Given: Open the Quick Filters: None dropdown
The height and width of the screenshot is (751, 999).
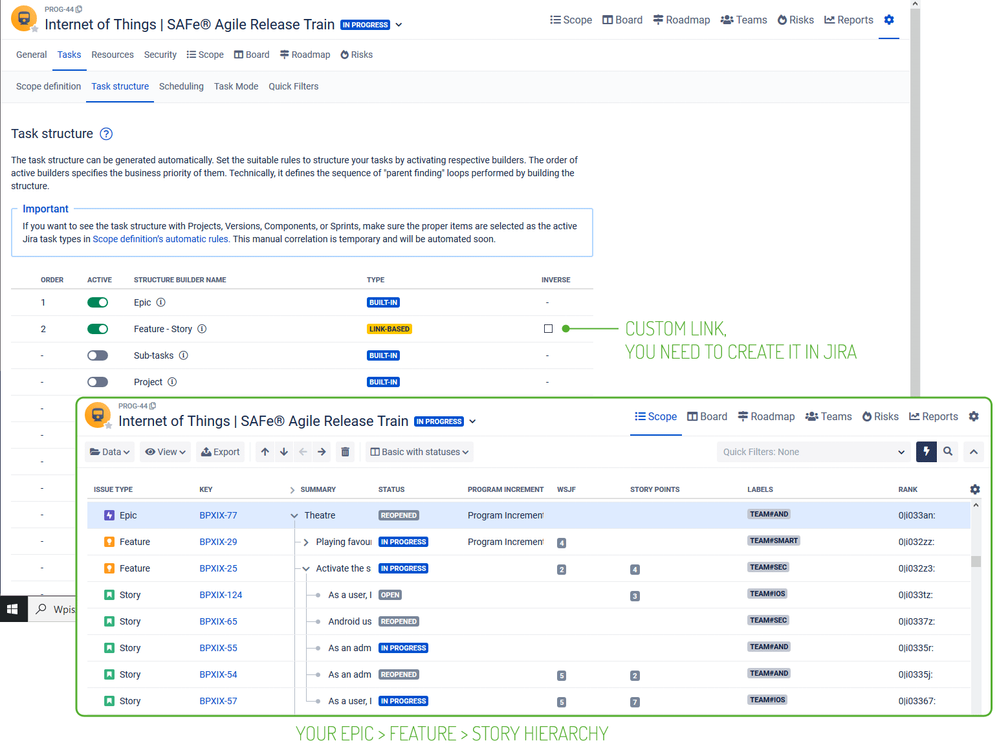Looking at the screenshot, I should 813,452.
